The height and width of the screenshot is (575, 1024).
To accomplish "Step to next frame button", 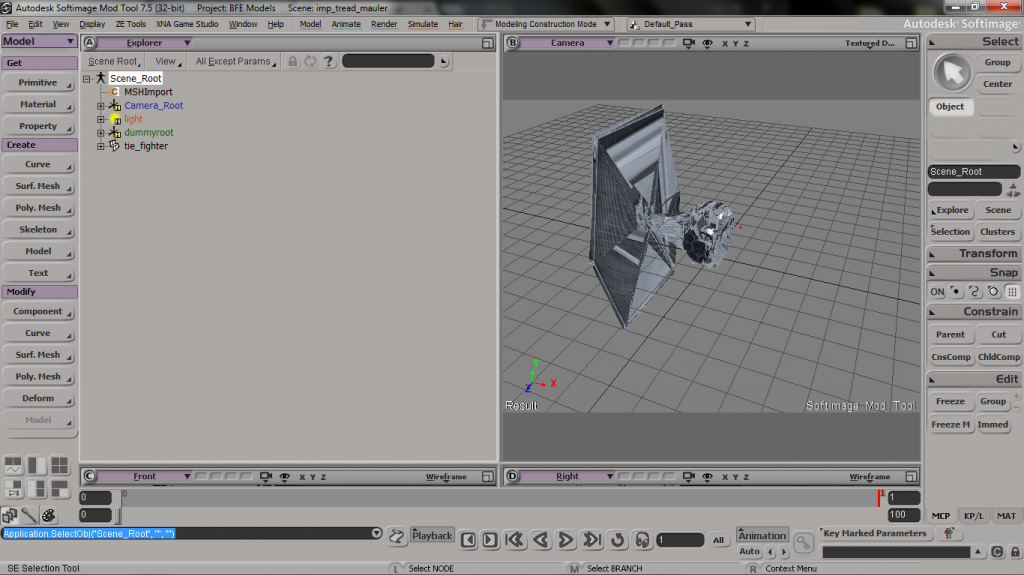I will (490, 540).
